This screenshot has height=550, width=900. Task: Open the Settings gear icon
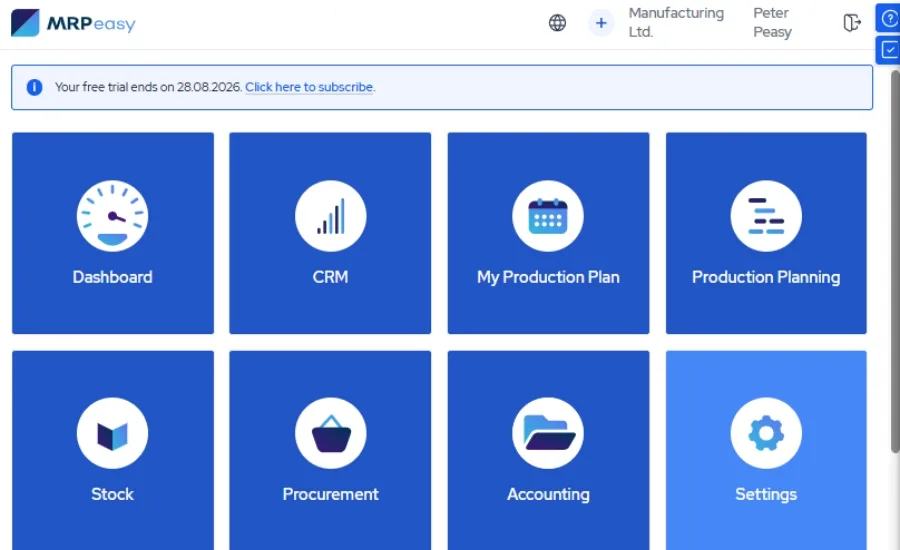766,433
